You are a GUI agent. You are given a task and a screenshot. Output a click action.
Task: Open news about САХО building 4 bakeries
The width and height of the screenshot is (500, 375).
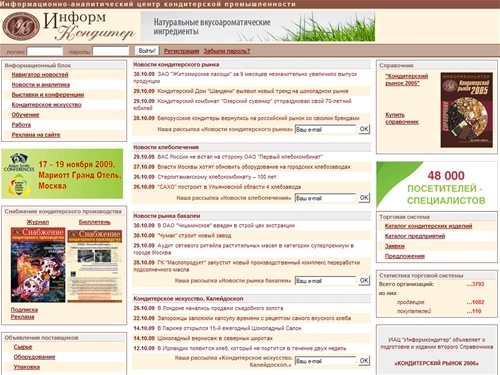click(229, 187)
